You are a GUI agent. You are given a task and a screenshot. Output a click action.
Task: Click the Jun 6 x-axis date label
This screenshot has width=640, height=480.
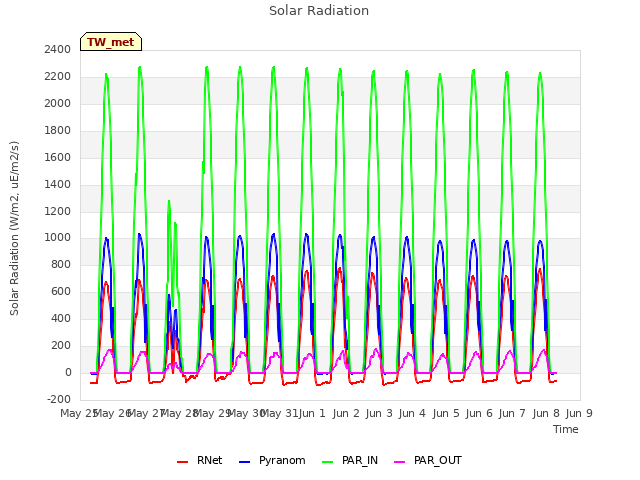(479, 413)
